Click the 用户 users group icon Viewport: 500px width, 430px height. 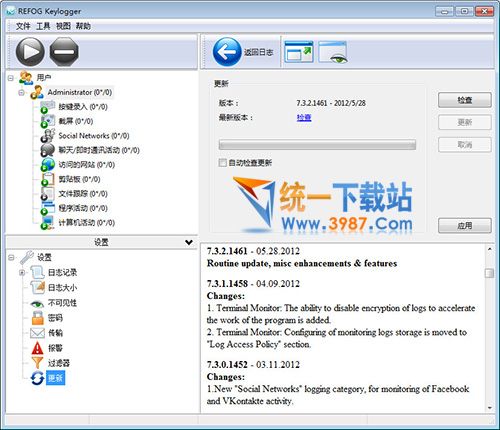coord(26,78)
